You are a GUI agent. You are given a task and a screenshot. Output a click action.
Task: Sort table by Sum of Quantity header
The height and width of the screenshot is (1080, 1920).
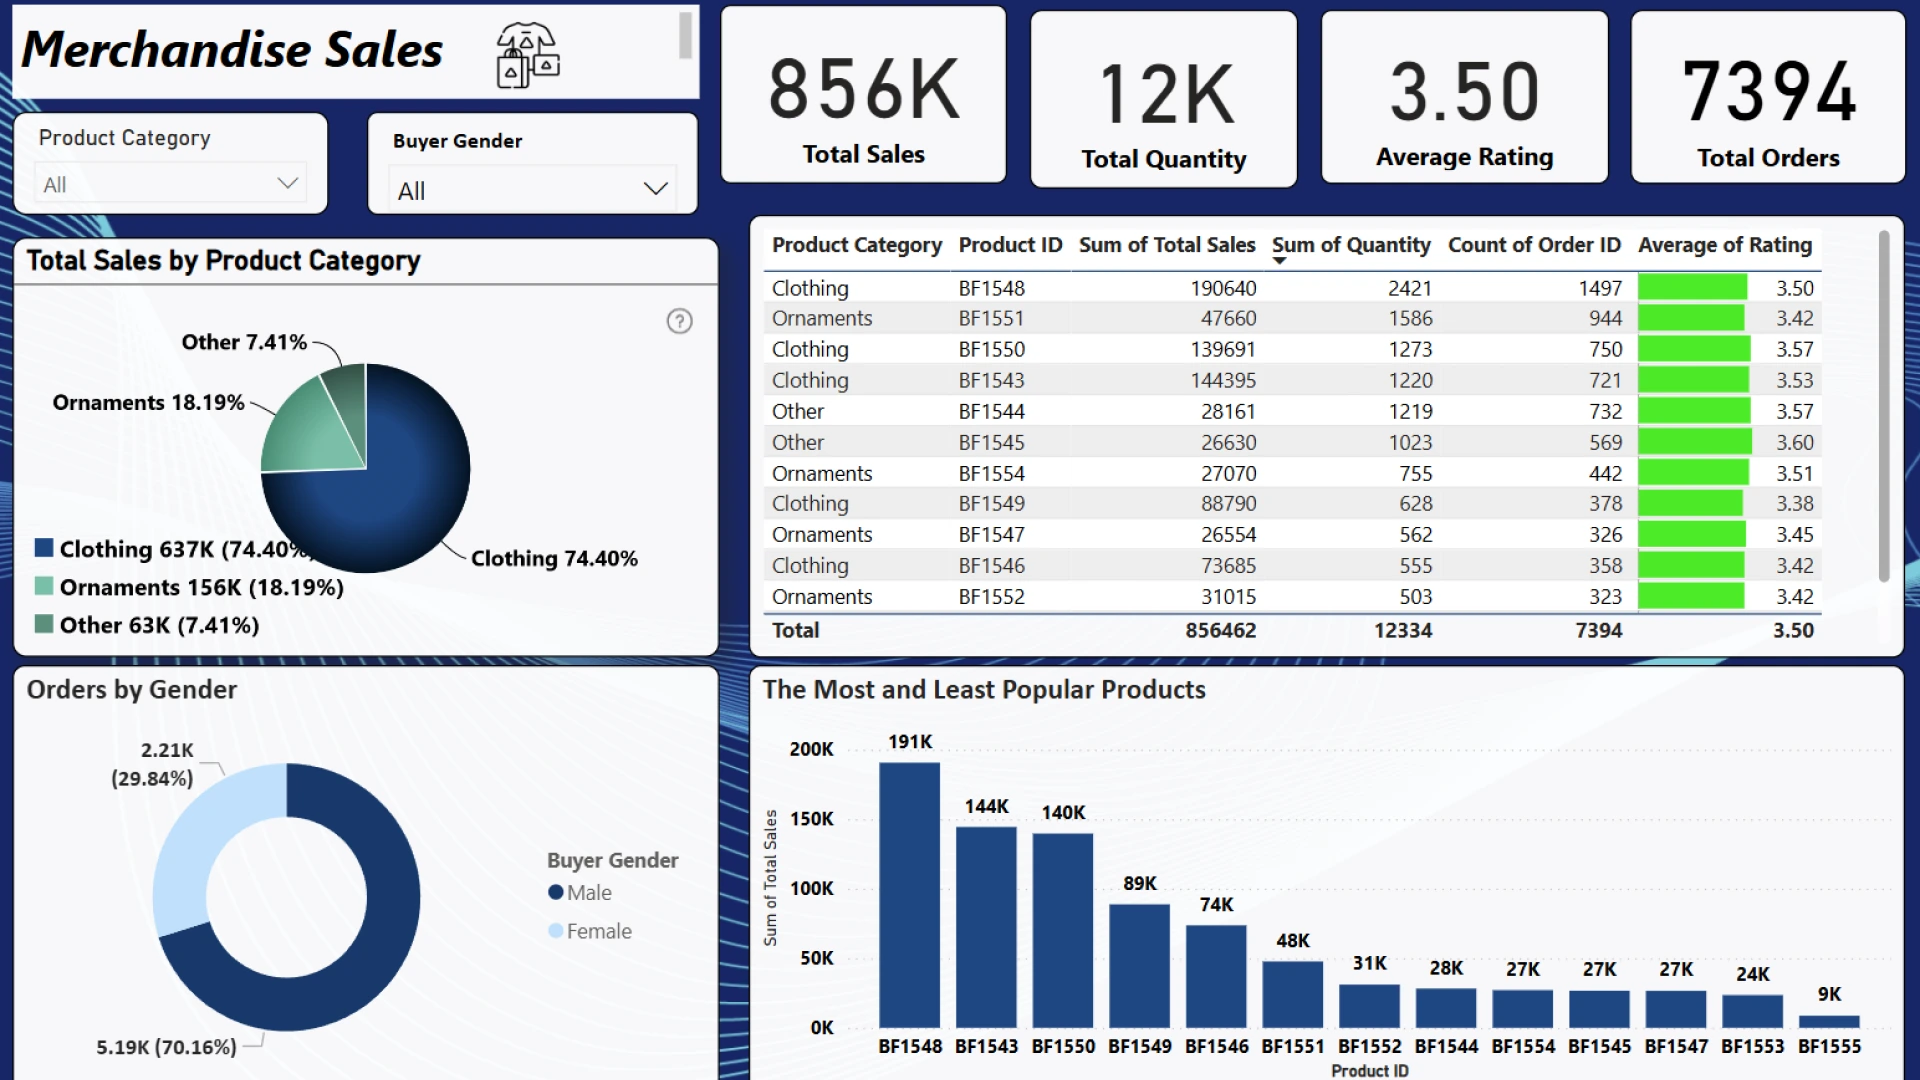pos(1351,245)
